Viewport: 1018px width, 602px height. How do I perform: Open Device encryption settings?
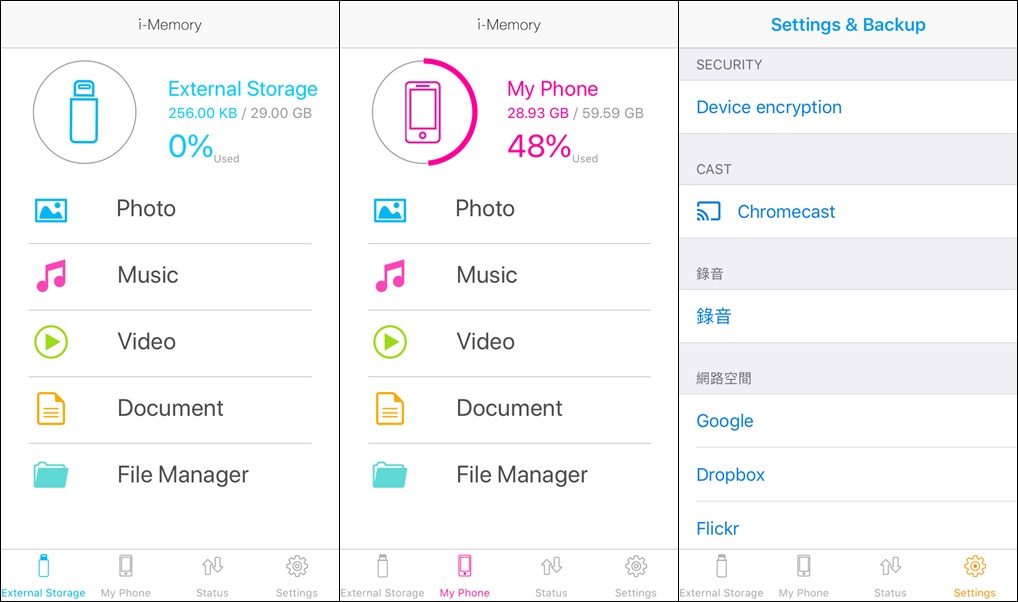coord(768,107)
